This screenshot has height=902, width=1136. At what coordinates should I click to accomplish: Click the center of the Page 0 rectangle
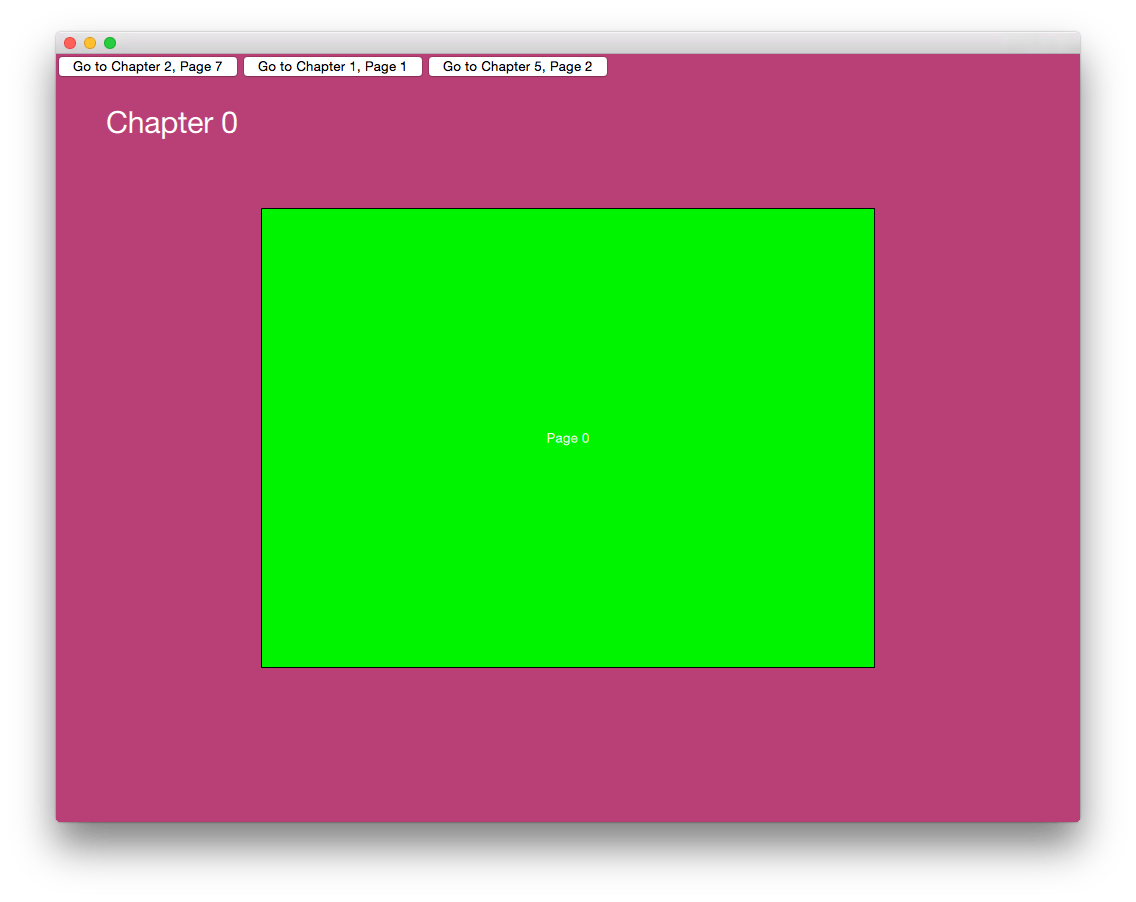point(568,438)
